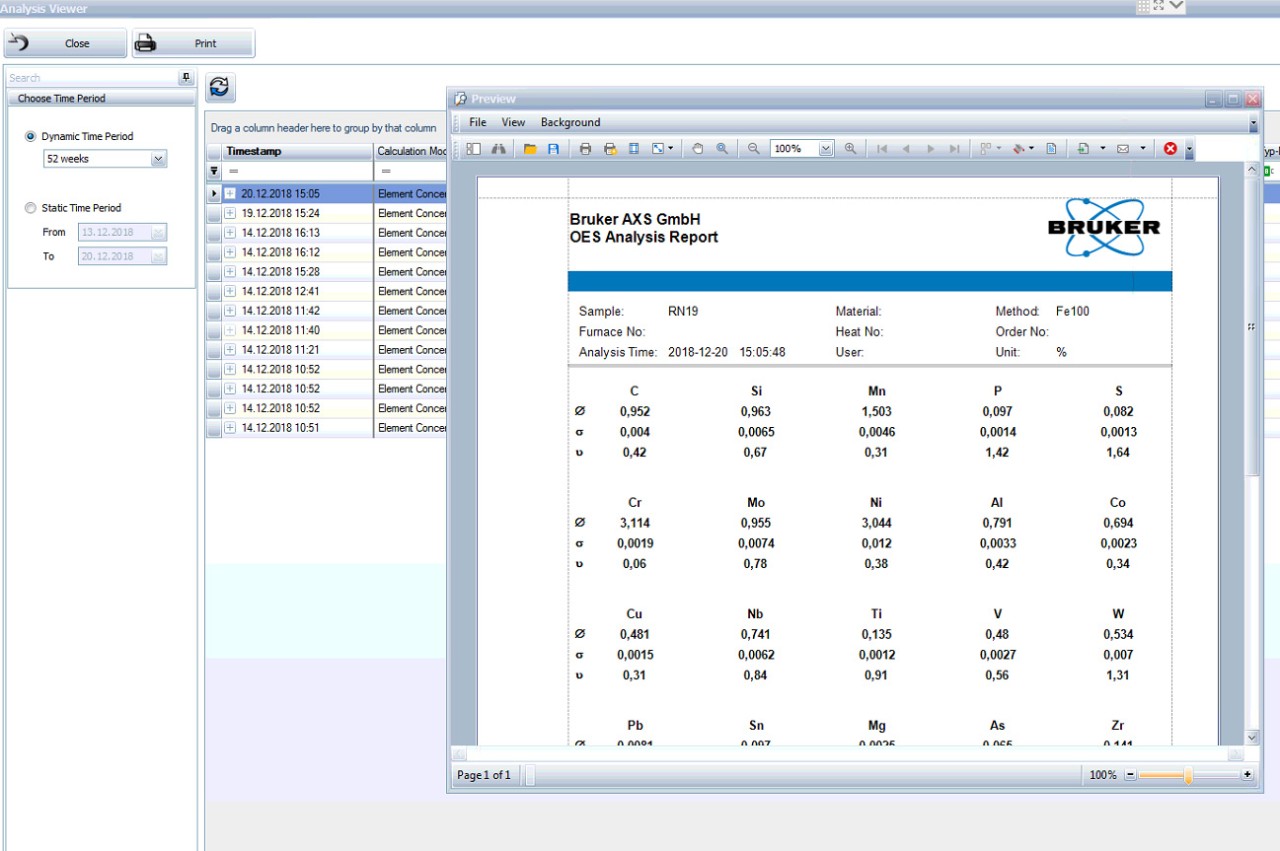This screenshot has width=1280, height=851.
Task: Save the report using the save icon
Action: [552, 148]
